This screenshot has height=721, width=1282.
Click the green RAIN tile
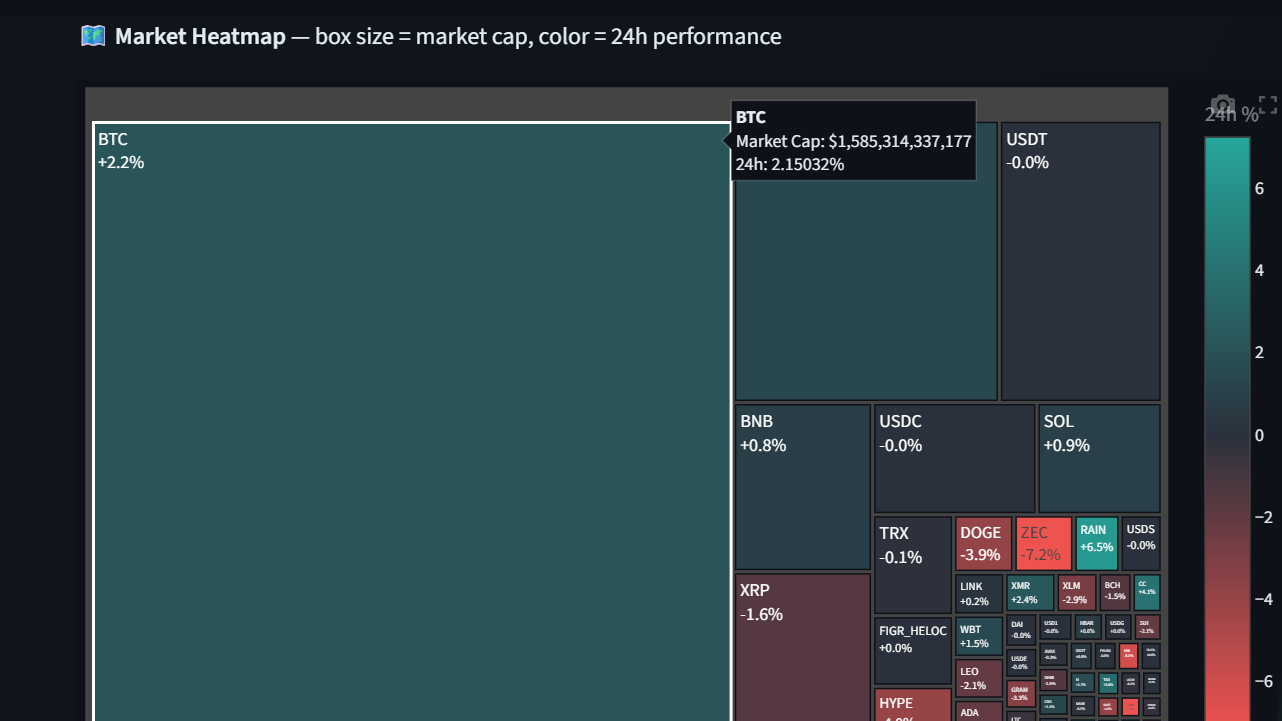(x=1097, y=543)
